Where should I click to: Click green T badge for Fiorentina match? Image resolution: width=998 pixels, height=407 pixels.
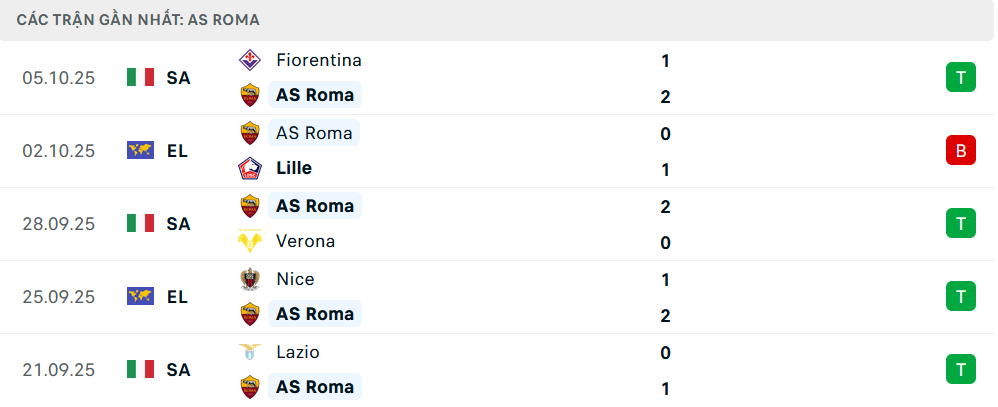click(x=960, y=77)
